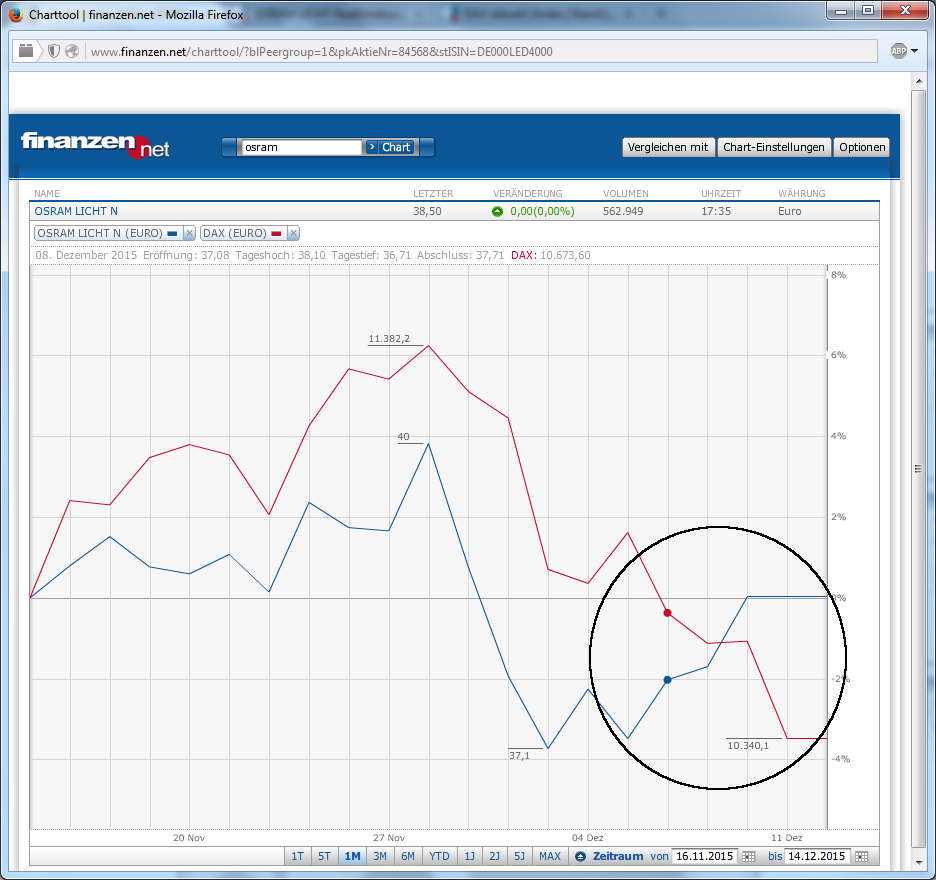Click the LETZTER value 38,50
The height and width of the screenshot is (880, 936).
(427, 211)
